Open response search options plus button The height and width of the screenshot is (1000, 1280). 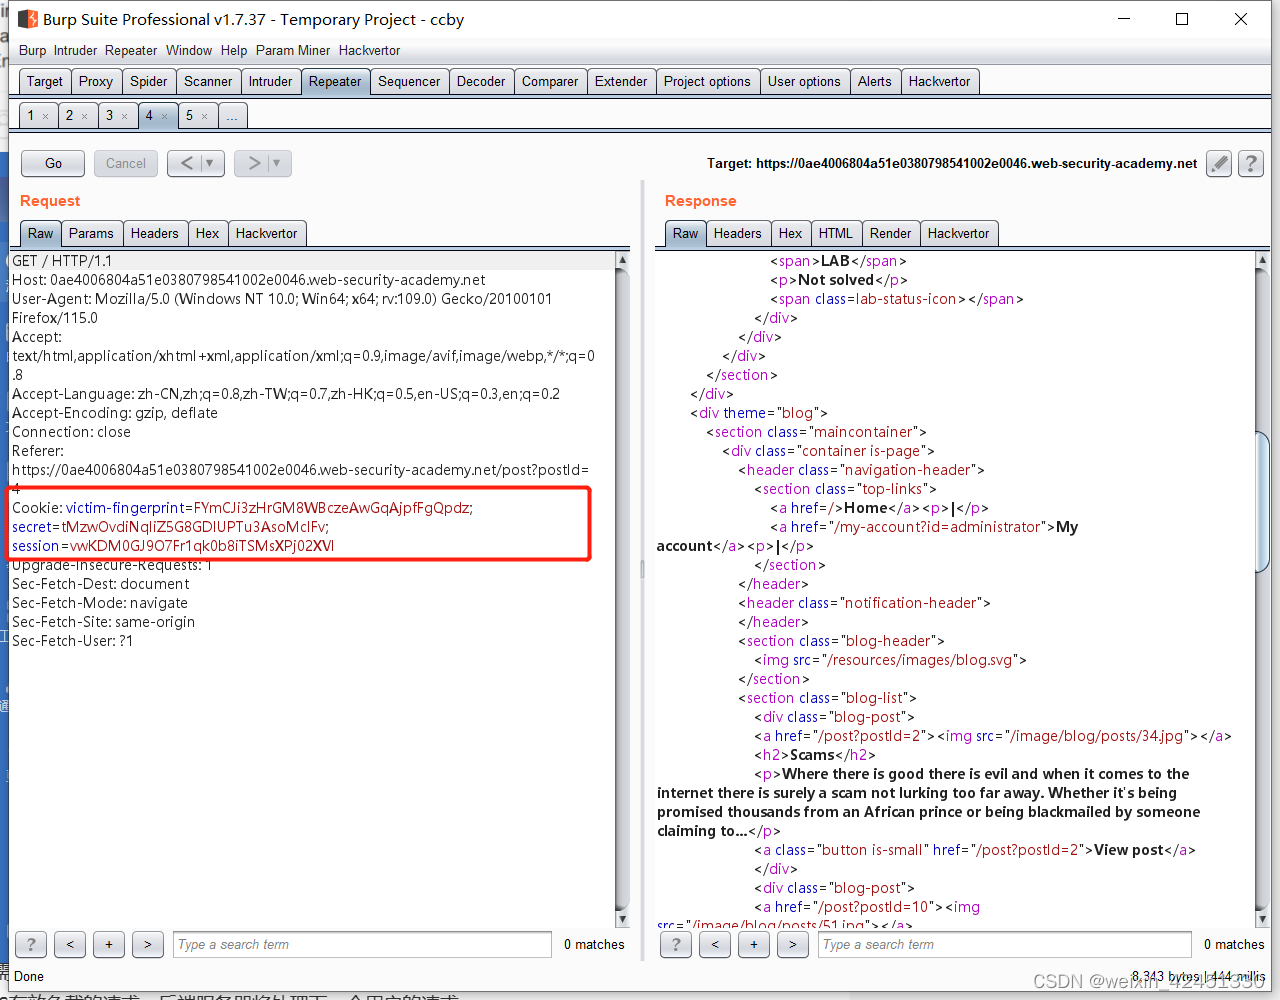tap(754, 944)
